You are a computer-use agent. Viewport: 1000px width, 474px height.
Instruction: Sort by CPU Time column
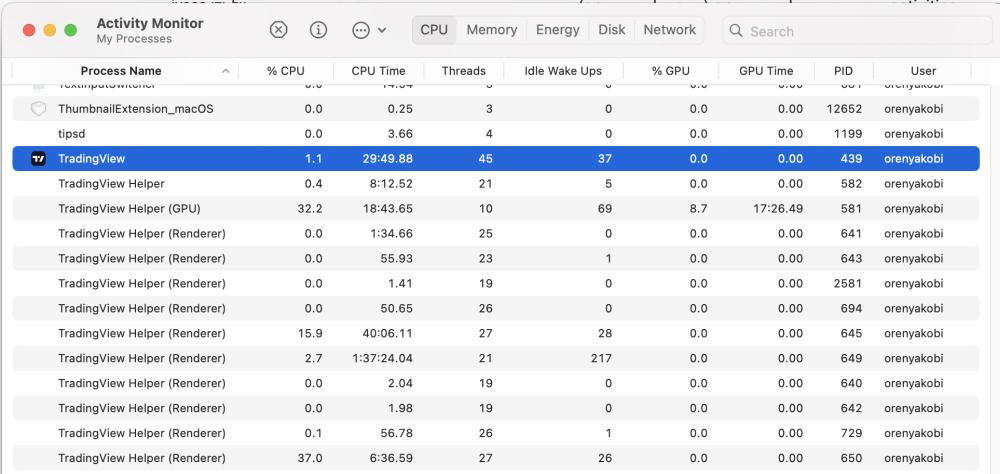[378, 71]
